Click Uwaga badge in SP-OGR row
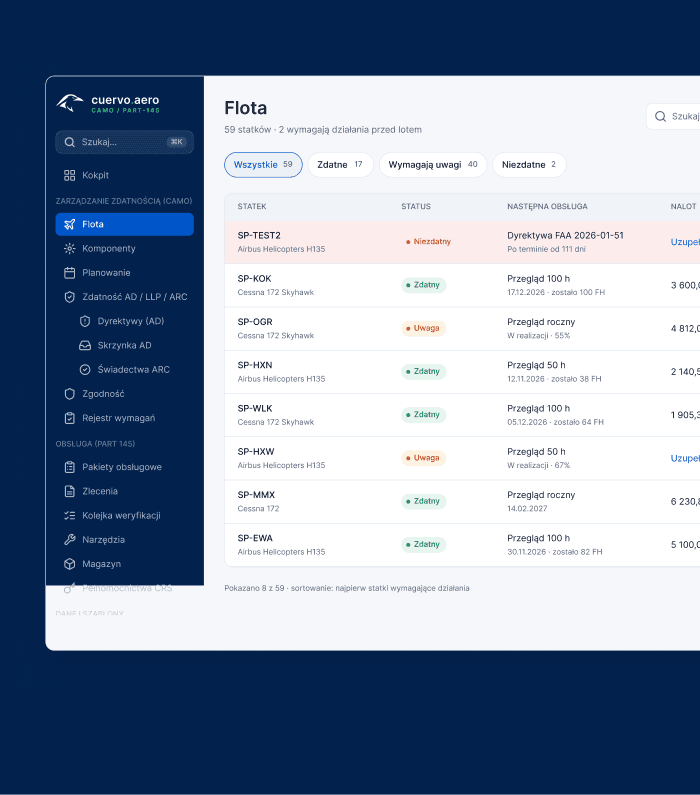The height and width of the screenshot is (795, 700). [424, 329]
